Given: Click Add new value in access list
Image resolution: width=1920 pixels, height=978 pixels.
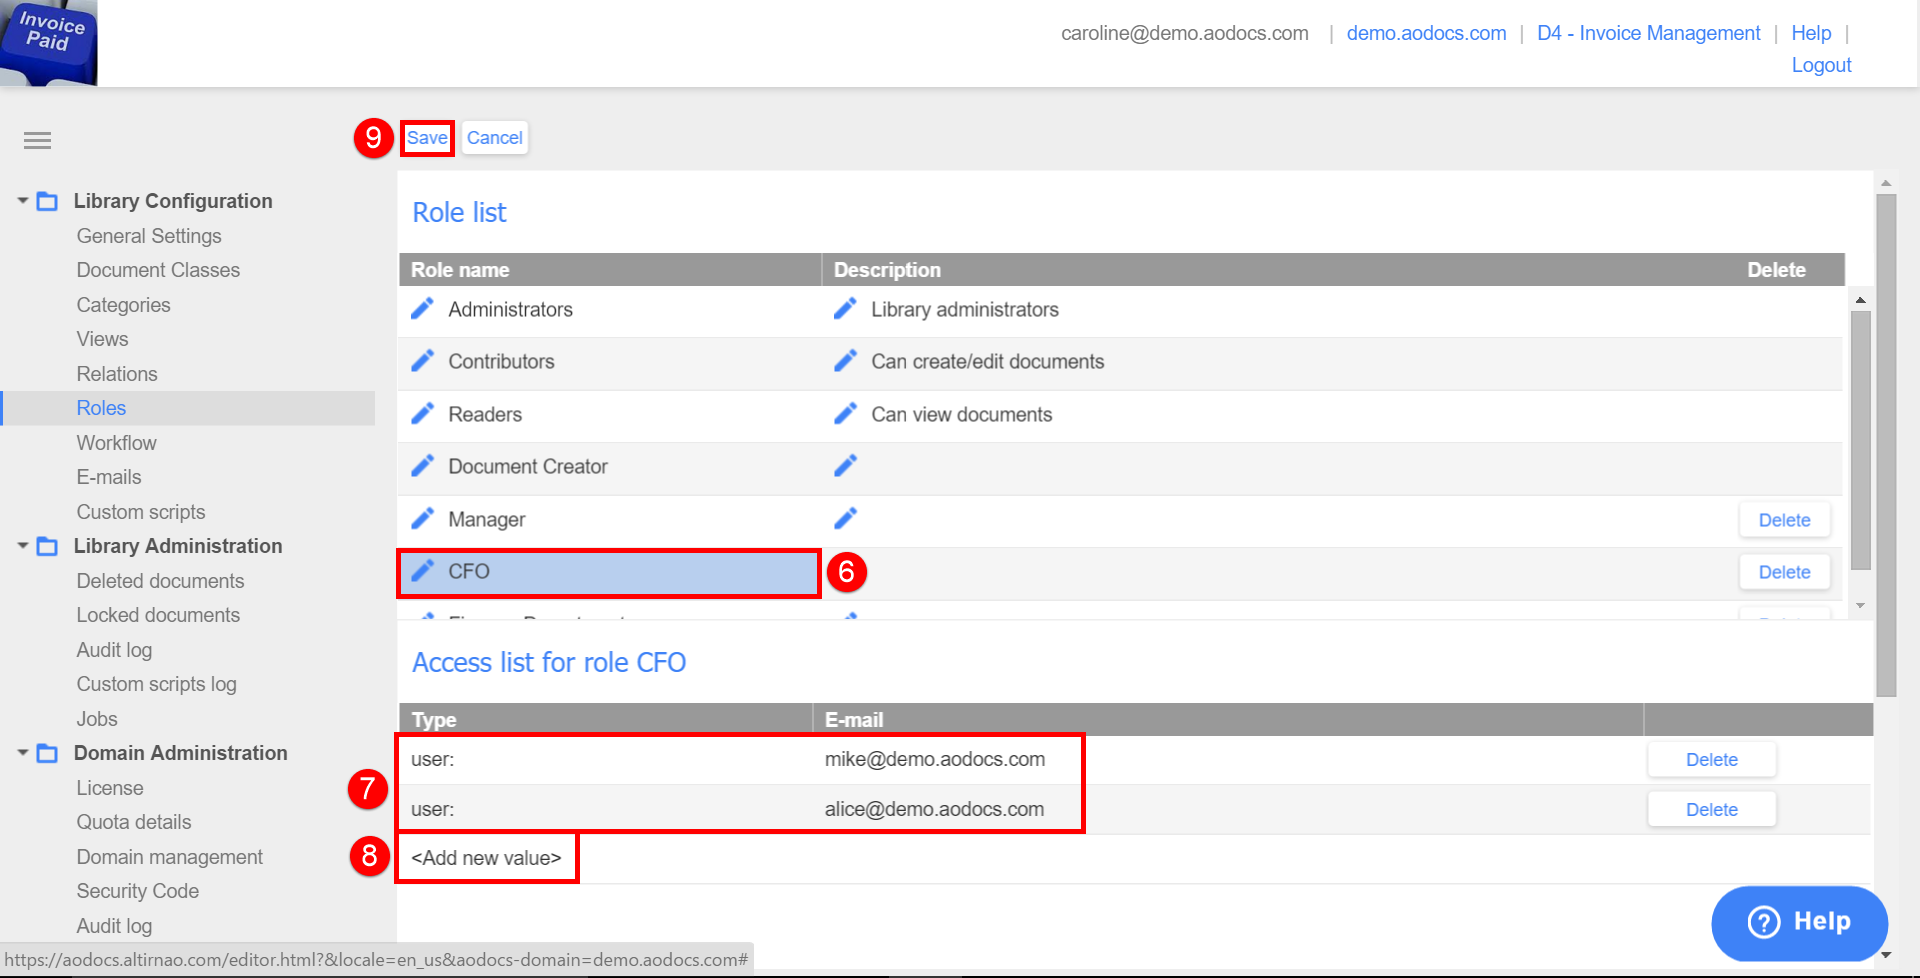Looking at the screenshot, I should pos(486,858).
